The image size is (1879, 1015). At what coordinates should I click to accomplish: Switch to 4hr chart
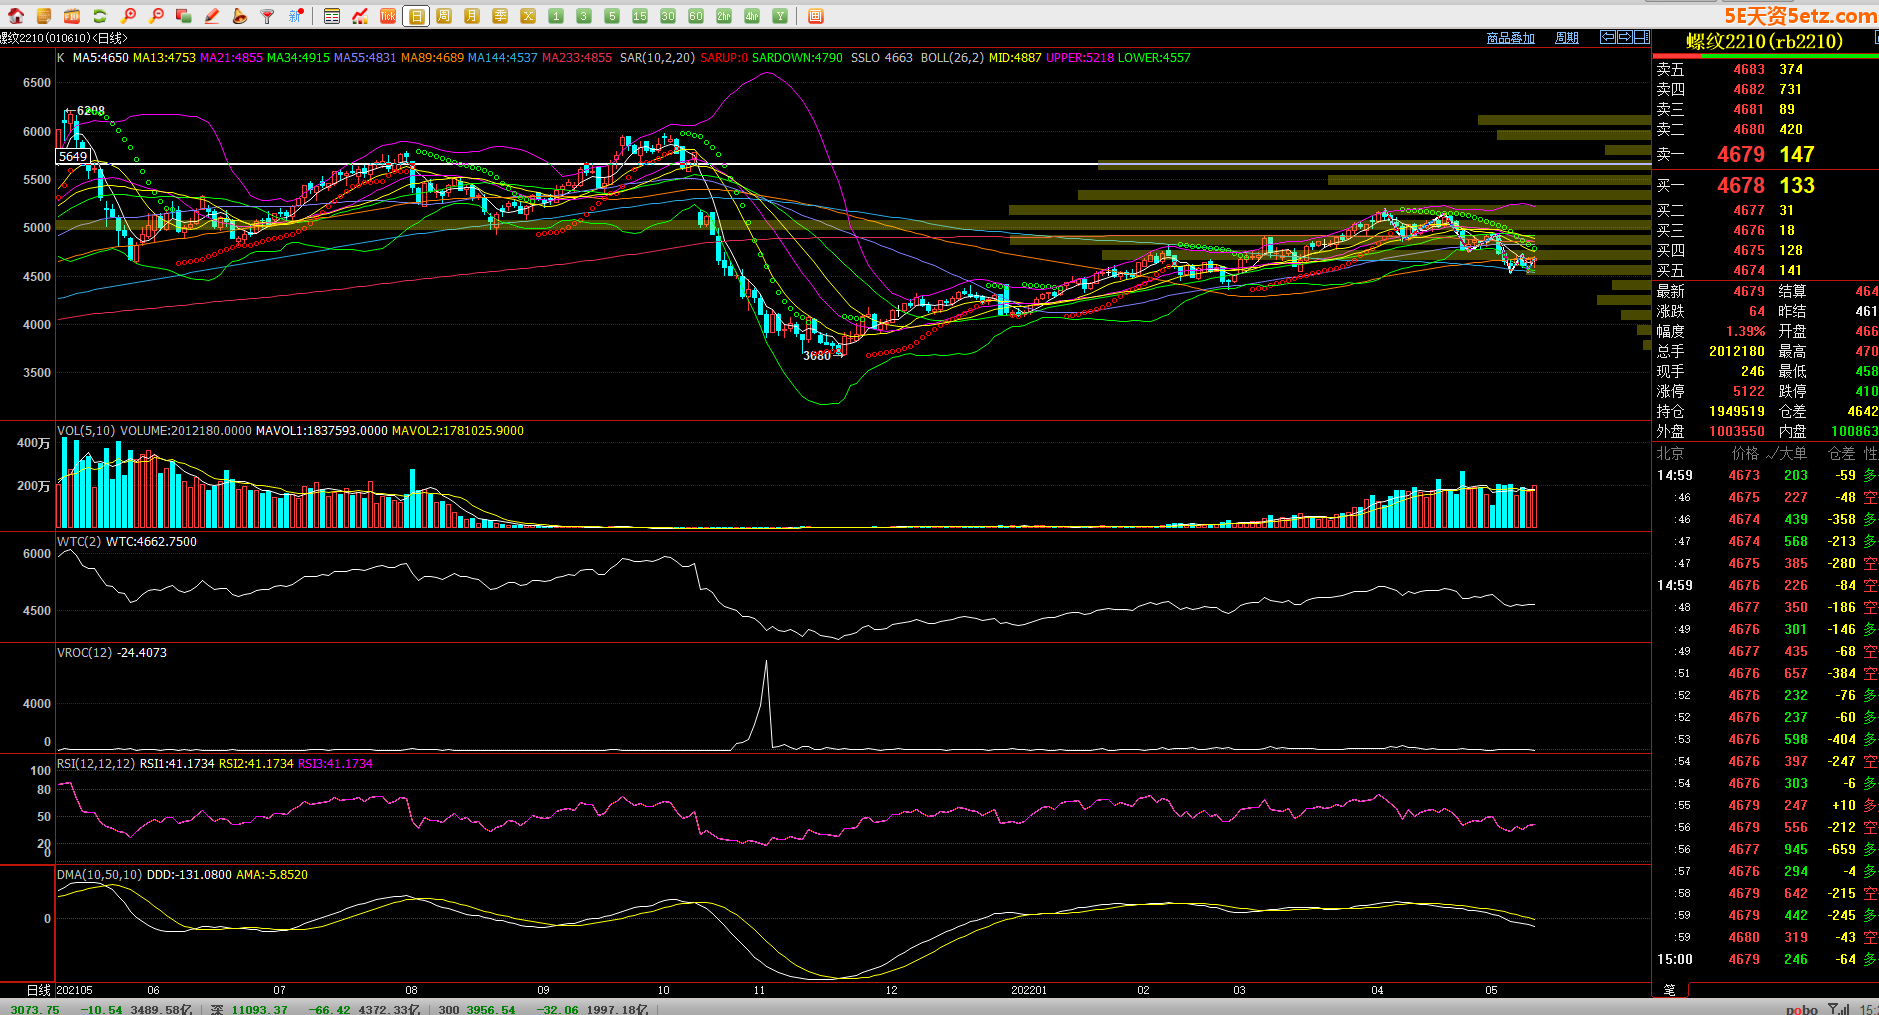click(x=752, y=16)
